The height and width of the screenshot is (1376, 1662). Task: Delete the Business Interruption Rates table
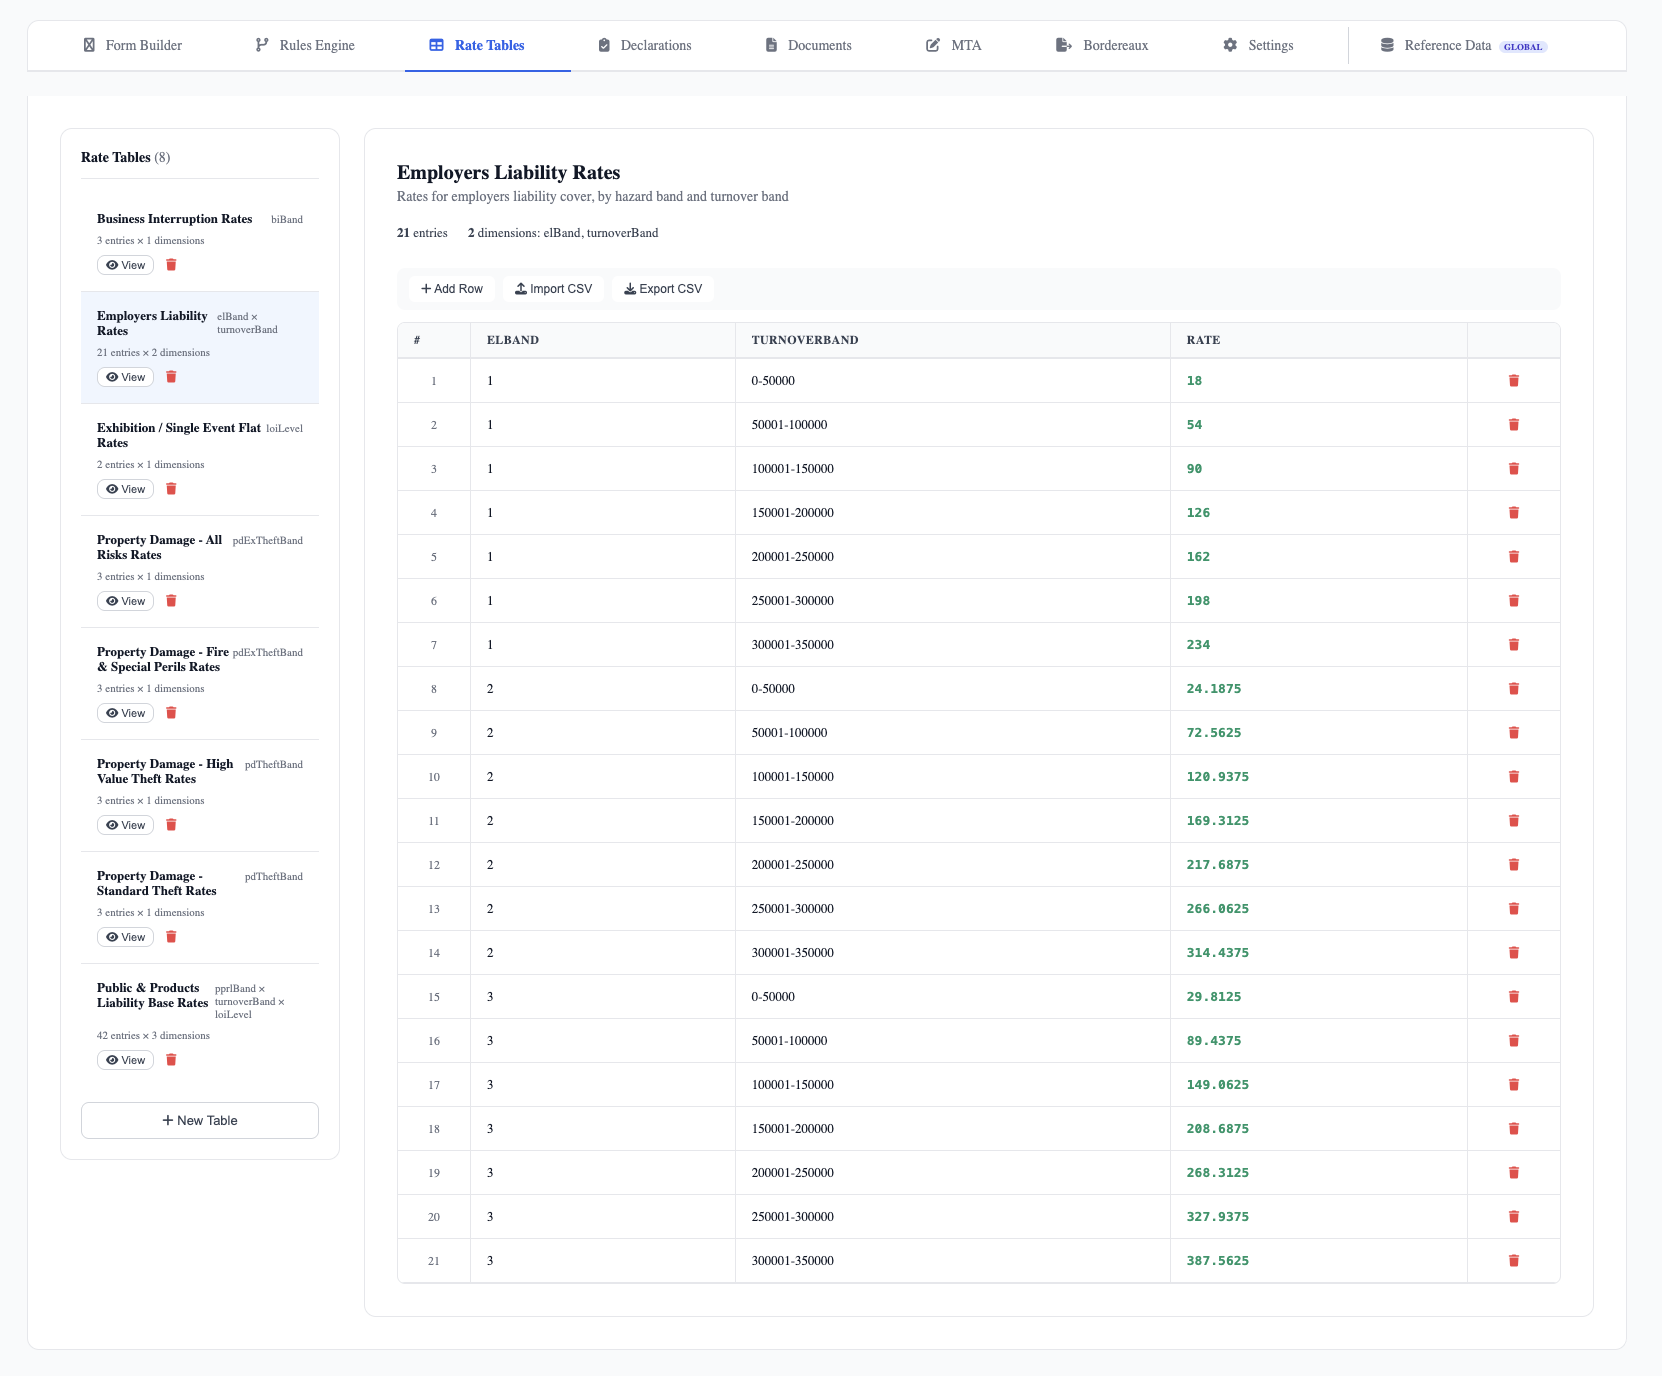(x=171, y=265)
